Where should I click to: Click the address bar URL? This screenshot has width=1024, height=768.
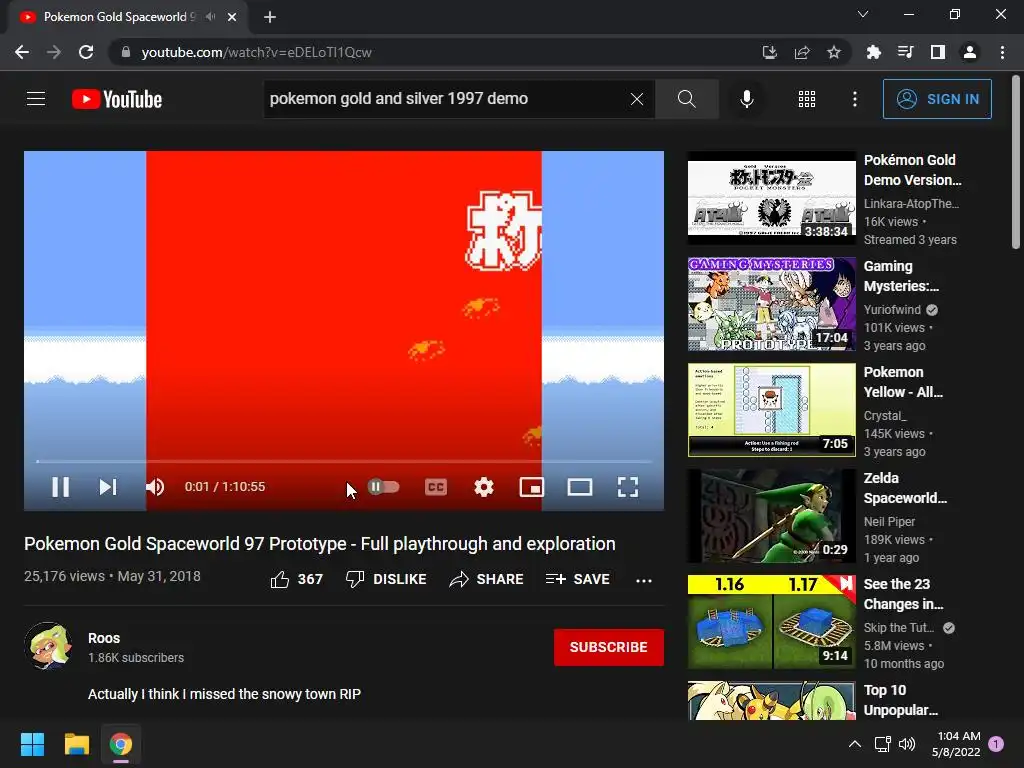pos(256,52)
